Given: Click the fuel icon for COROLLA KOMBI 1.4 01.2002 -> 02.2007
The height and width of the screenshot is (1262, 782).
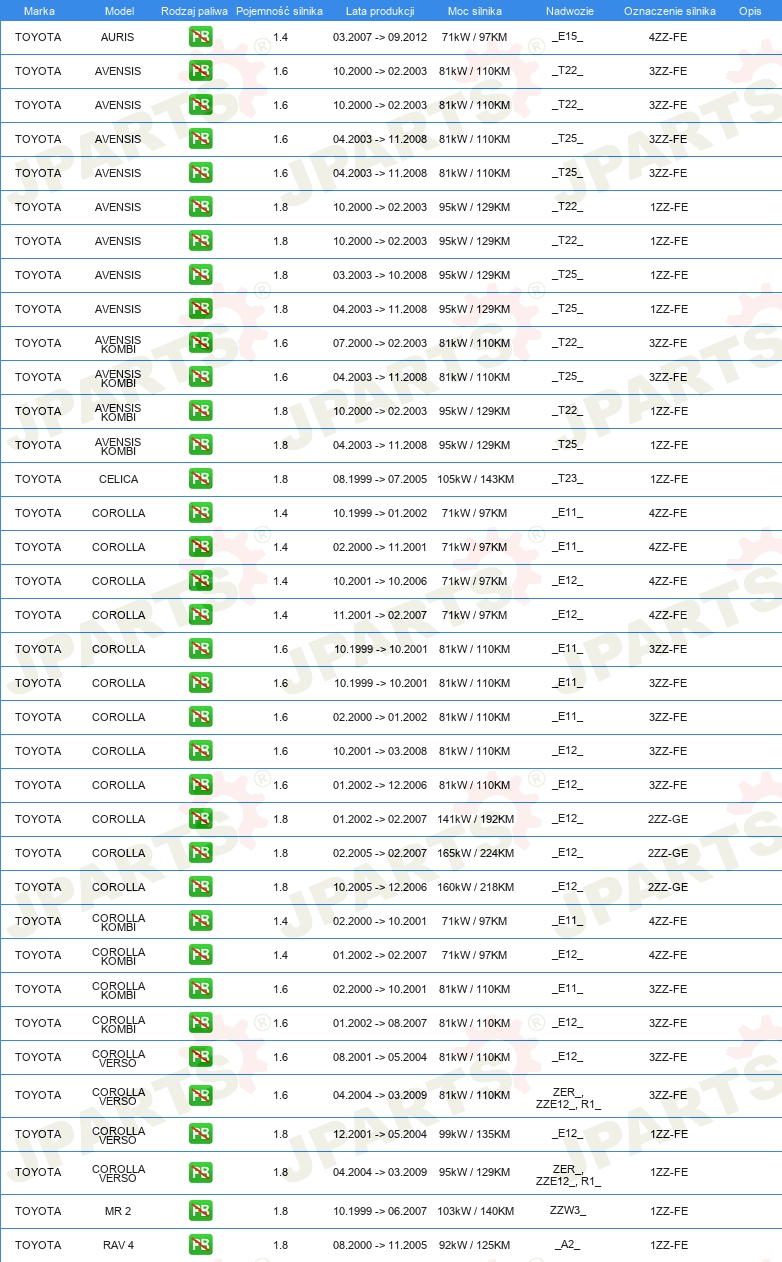Looking at the screenshot, I should coord(200,955).
